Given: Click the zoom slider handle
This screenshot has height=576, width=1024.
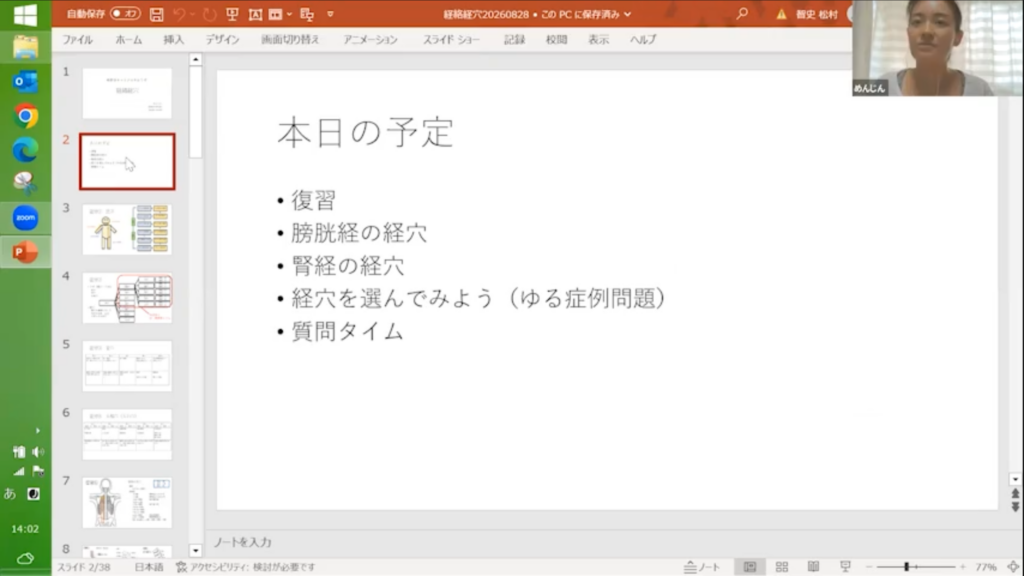Looking at the screenshot, I should (906, 567).
